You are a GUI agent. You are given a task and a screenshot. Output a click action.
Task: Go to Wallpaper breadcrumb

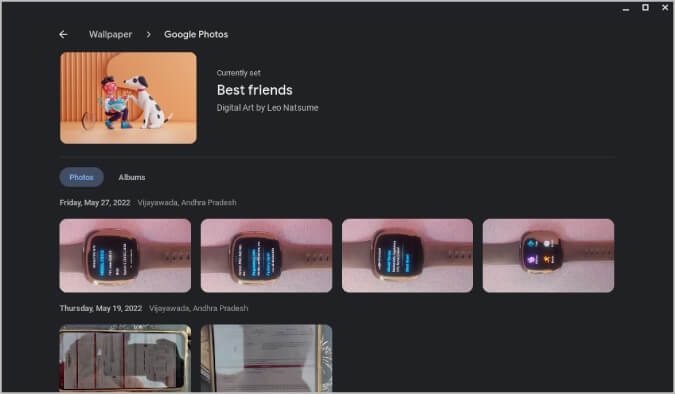(110, 34)
